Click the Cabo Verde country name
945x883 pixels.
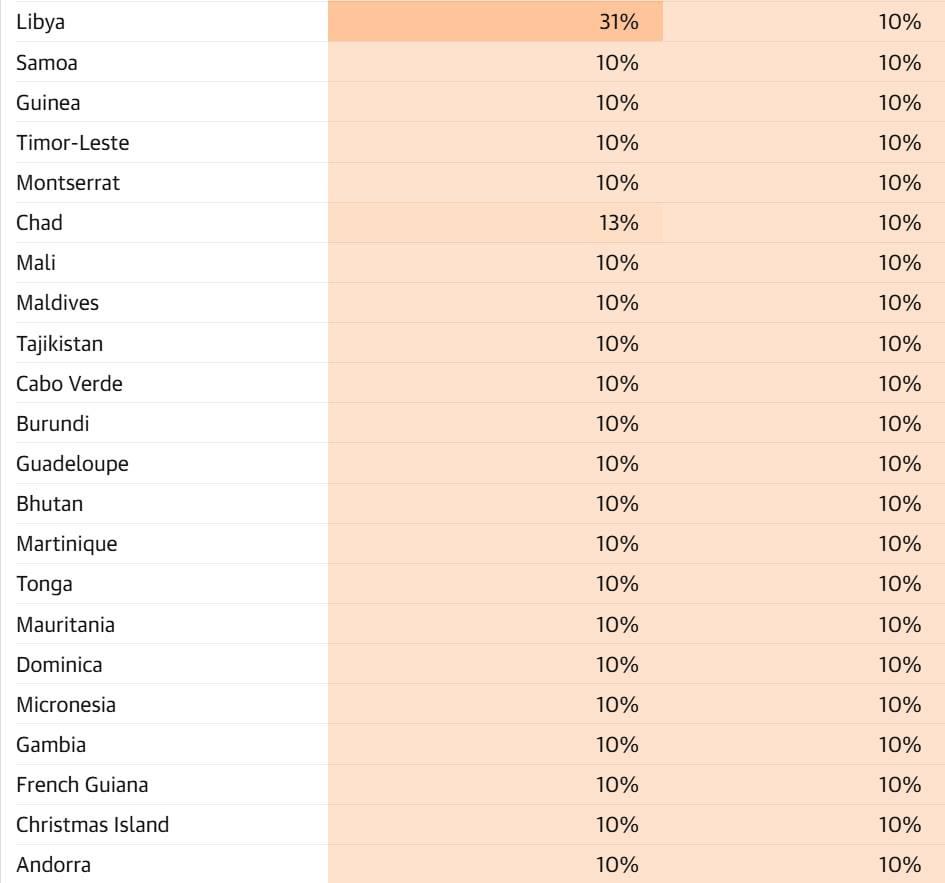[69, 383]
